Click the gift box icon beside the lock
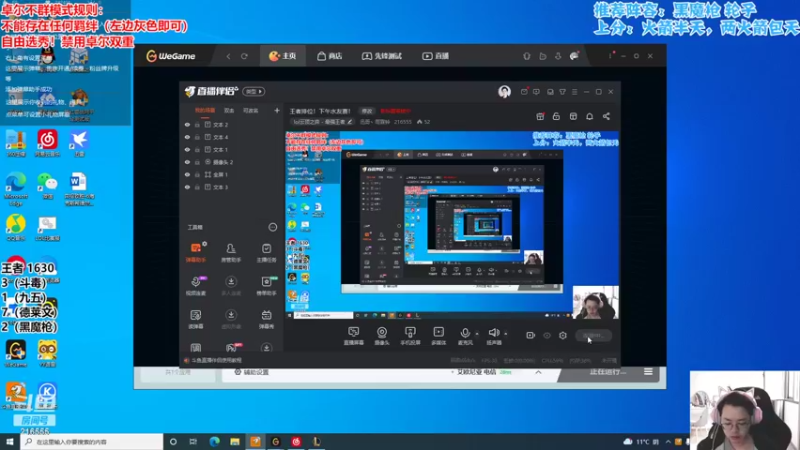Image resolution: width=800 pixels, height=450 pixels. click(540, 116)
